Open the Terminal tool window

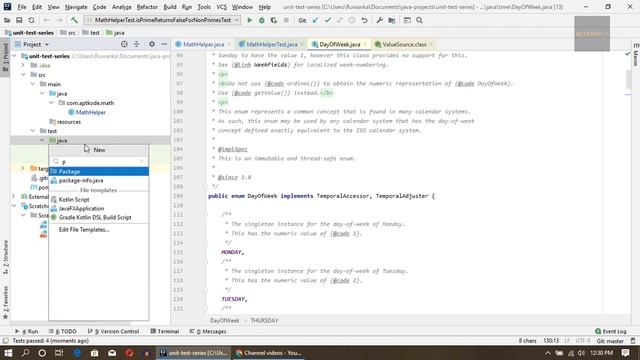tap(164, 331)
